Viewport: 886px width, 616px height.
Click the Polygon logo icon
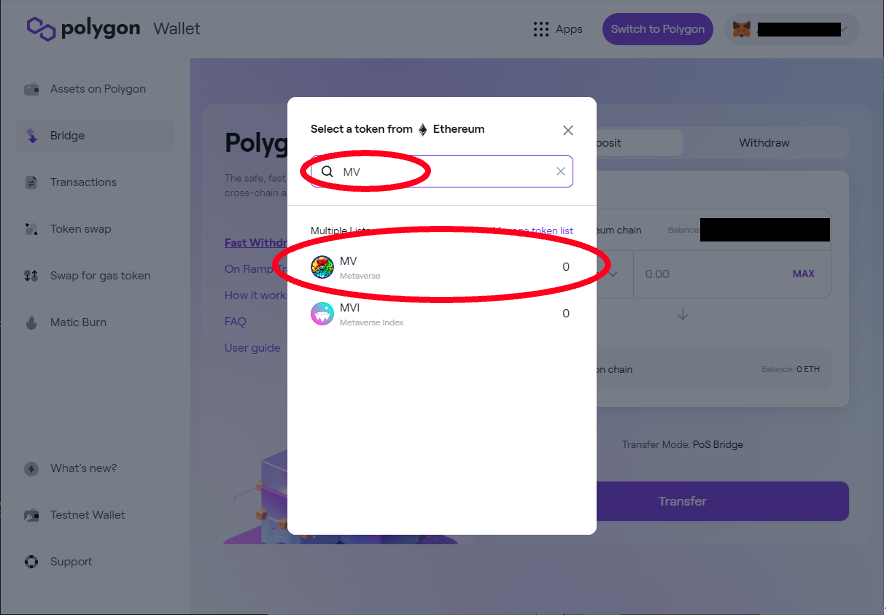pos(41,29)
